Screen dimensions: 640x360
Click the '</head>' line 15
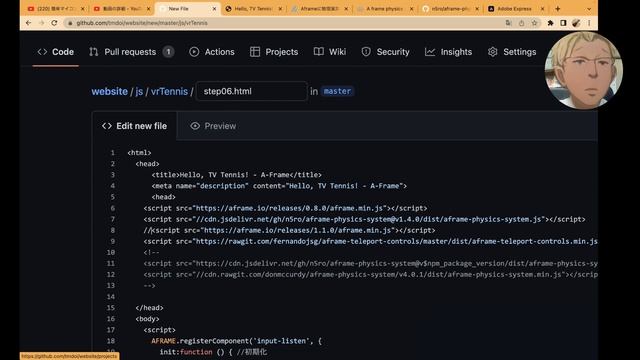click(x=149, y=308)
